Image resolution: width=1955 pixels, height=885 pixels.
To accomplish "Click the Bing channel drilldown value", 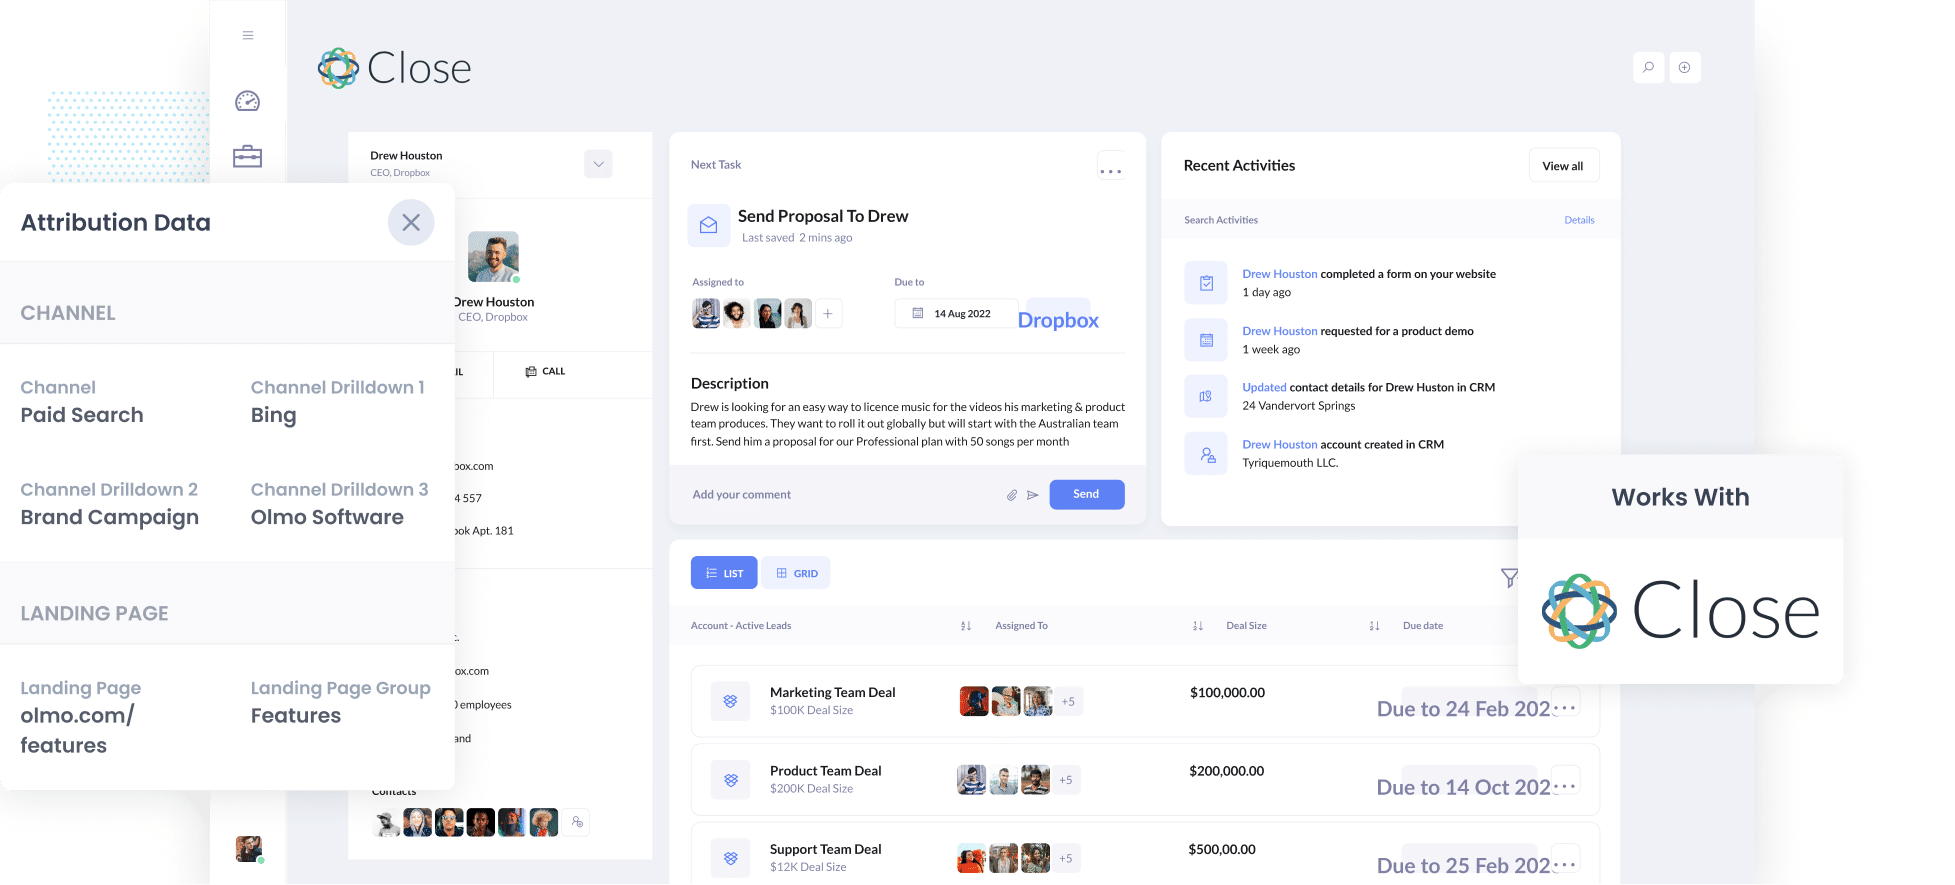I will [x=273, y=416].
